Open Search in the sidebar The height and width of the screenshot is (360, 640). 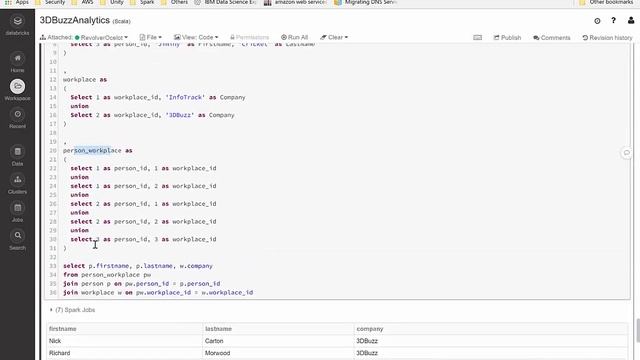(x=17, y=240)
